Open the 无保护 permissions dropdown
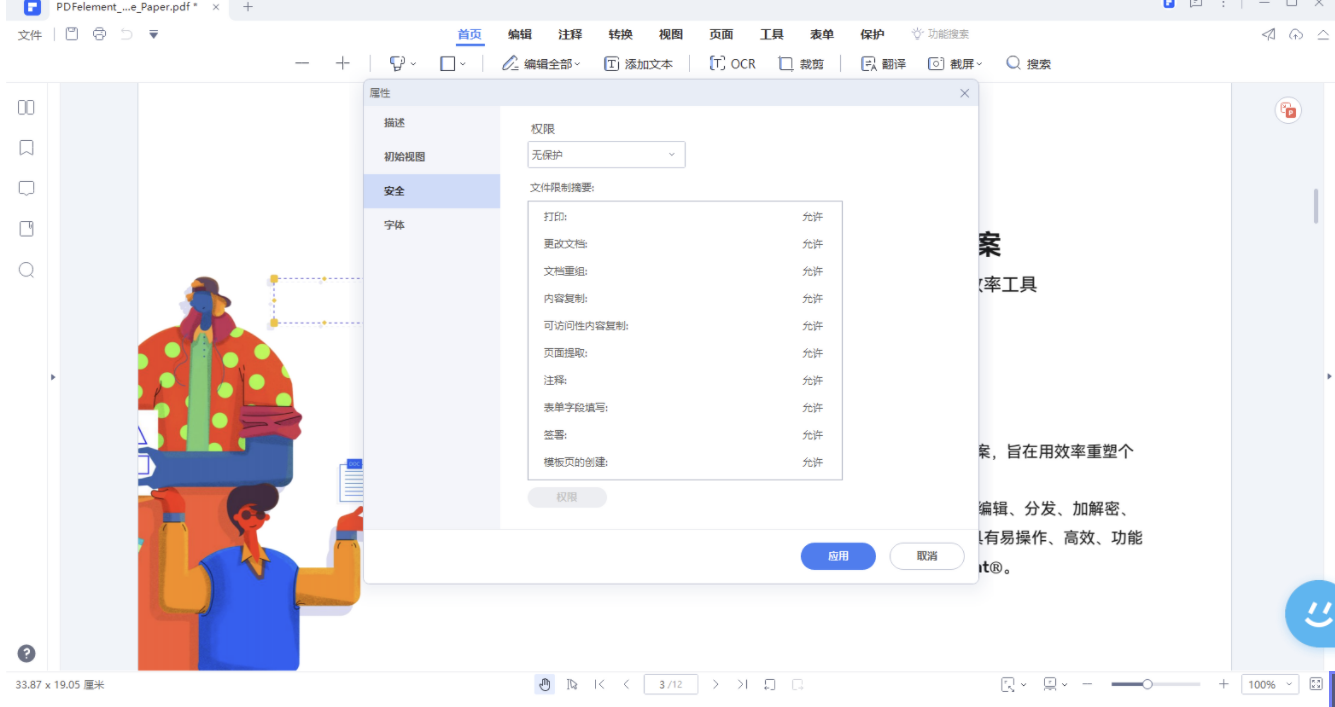Screen dimensions: 1335x707 click(x=605, y=154)
